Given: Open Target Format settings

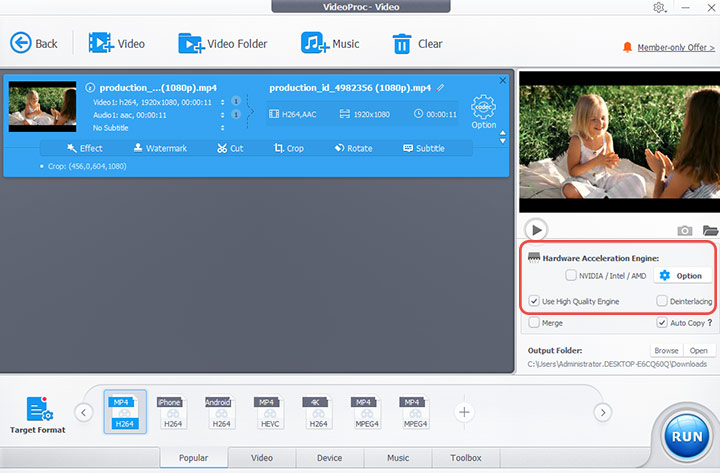Looking at the screenshot, I should pos(38,415).
